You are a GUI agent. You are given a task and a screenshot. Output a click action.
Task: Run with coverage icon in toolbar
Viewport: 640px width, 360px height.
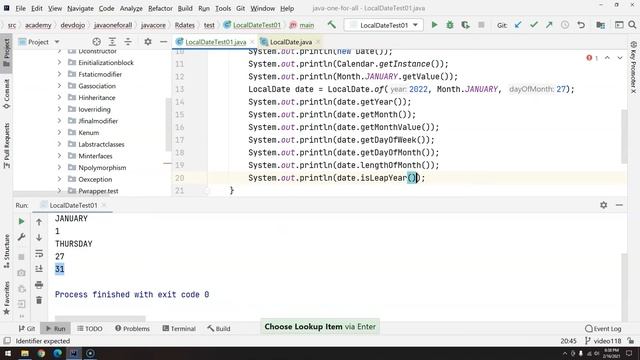(x=465, y=25)
